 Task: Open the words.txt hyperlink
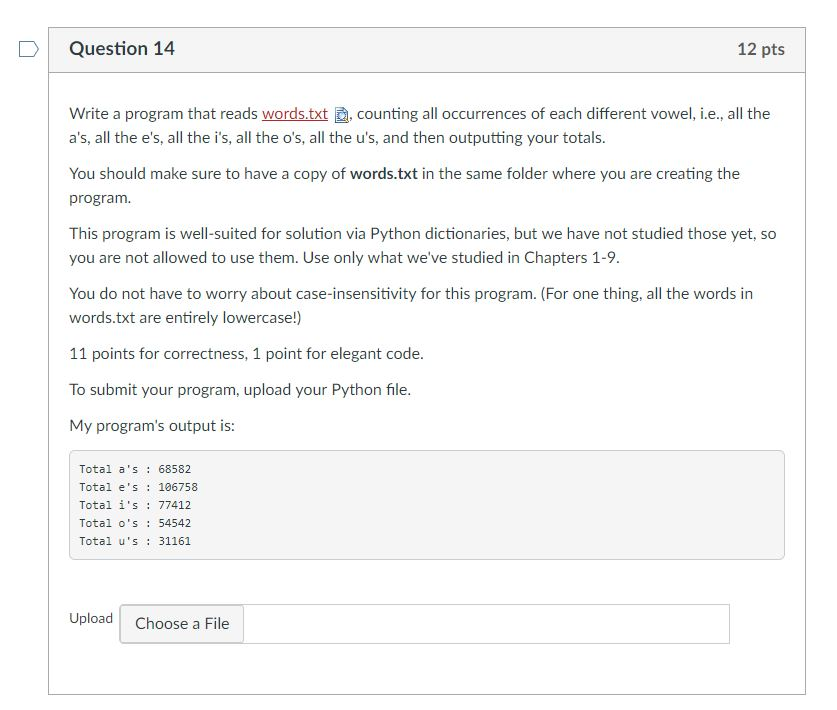(x=294, y=113)
